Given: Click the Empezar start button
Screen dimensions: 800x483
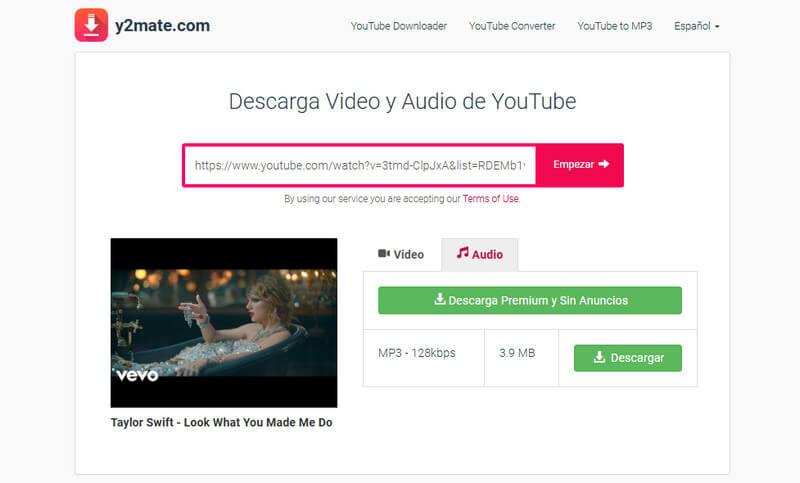Looking at the screenshot, I should (x=580, y=165).
